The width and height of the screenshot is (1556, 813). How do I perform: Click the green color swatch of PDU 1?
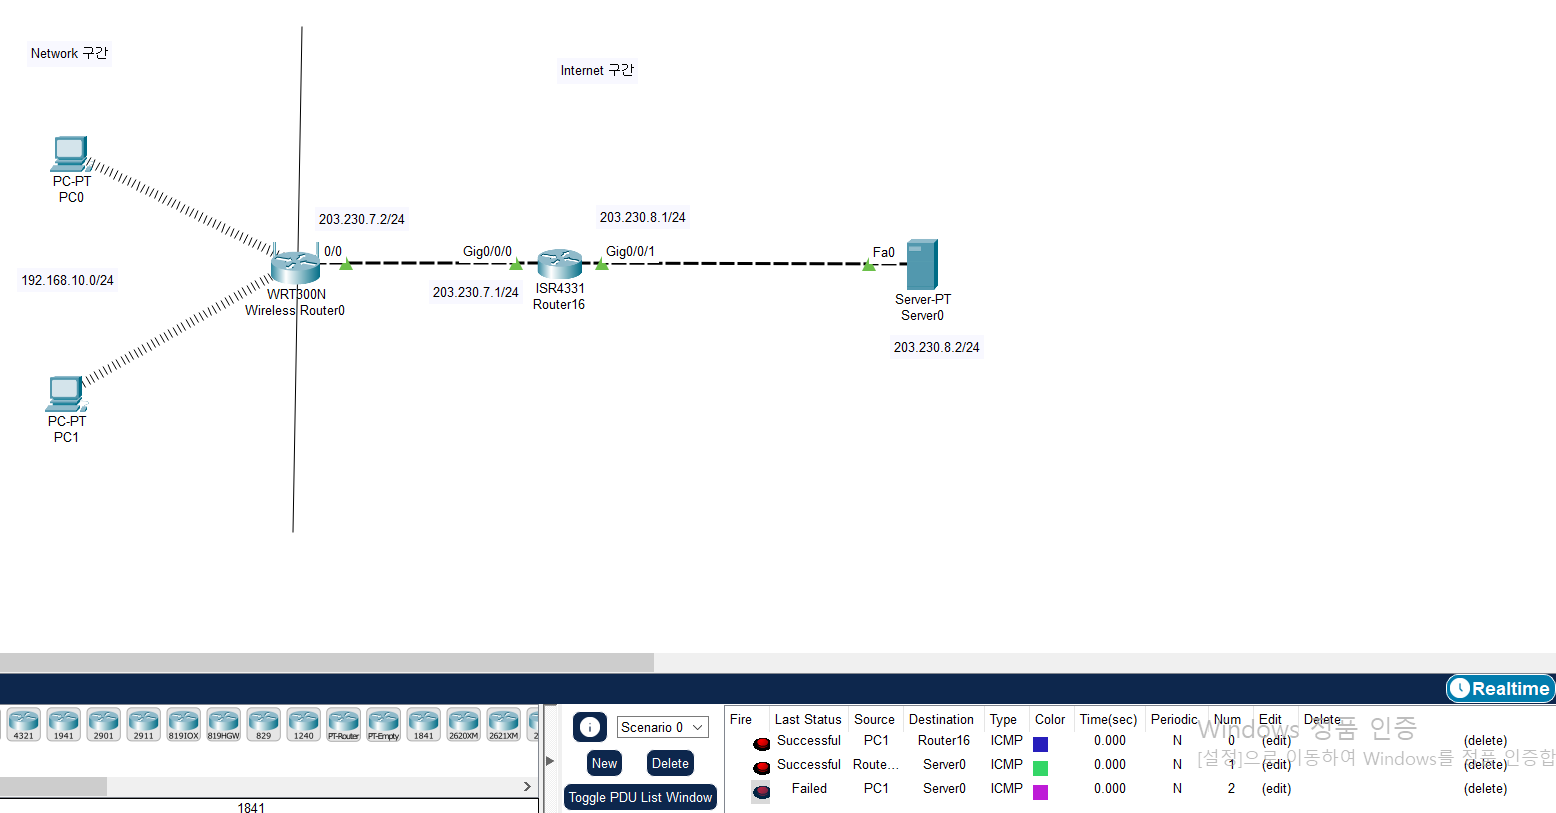click(1040, 768)
